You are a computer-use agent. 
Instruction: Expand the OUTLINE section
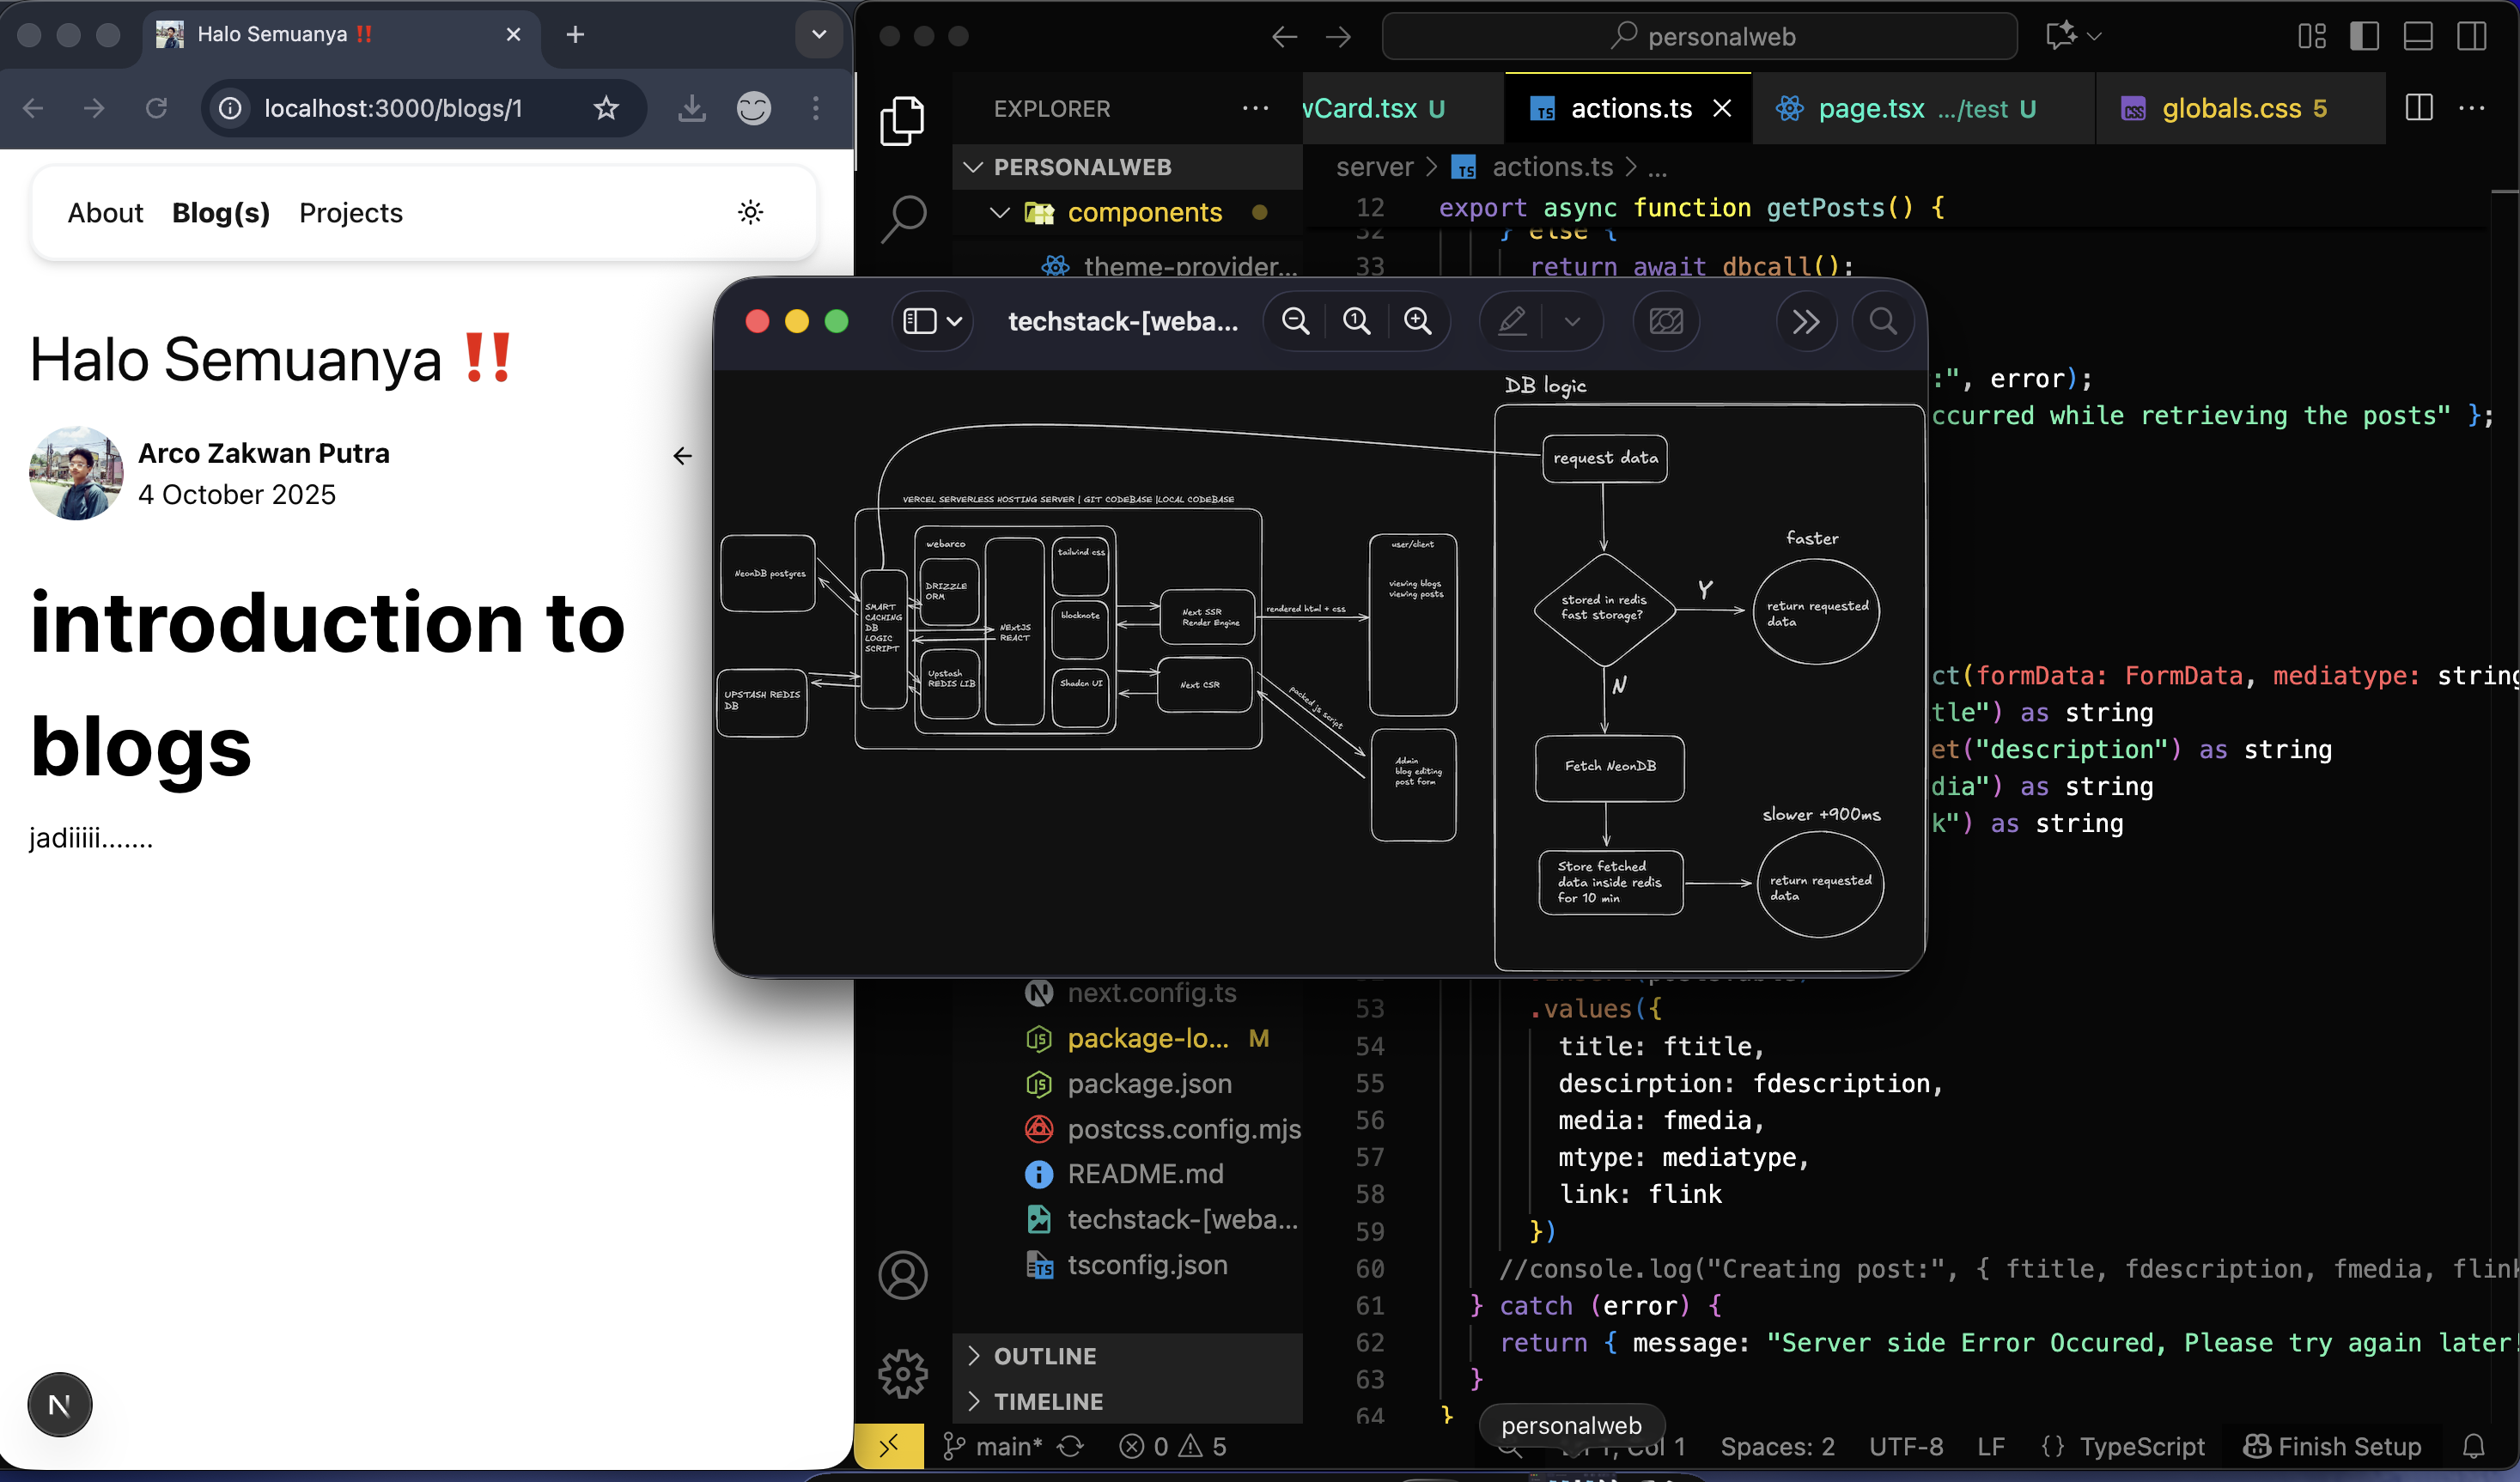click(x=1044, y=1356)
